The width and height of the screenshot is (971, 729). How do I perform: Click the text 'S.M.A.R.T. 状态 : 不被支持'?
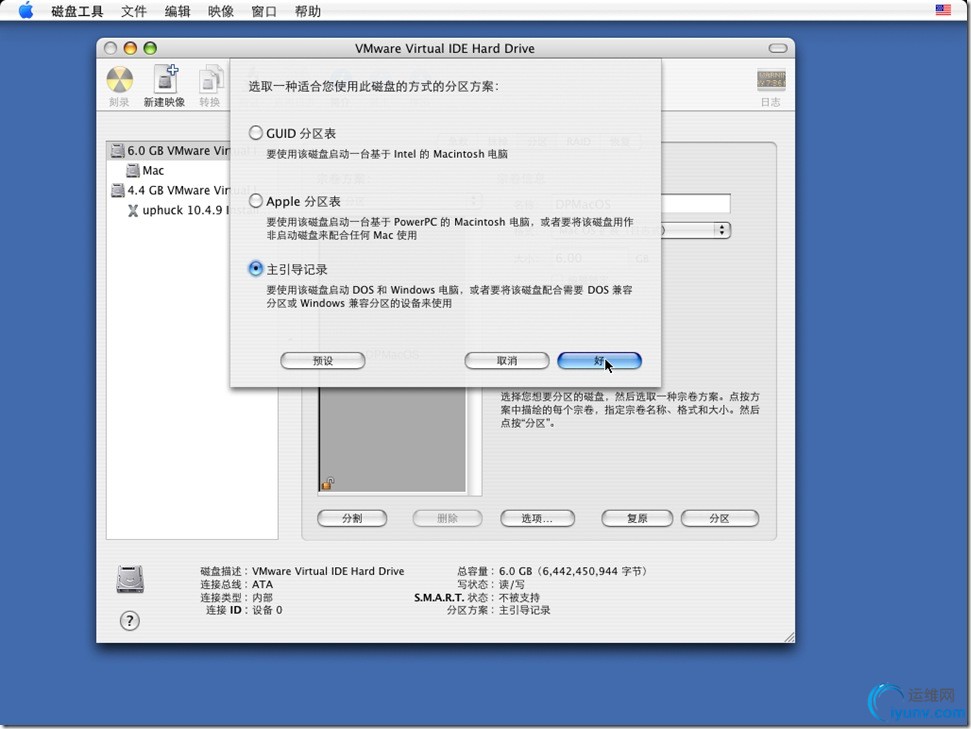click(x=477, y=598)
